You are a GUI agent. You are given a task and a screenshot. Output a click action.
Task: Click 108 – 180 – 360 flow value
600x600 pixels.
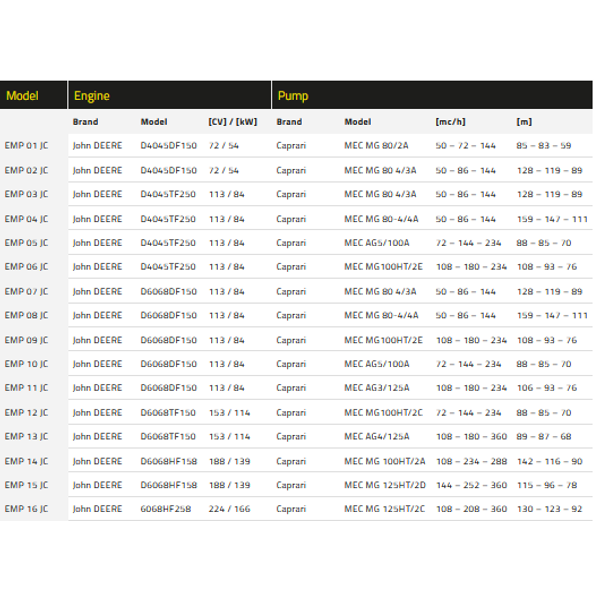coord(471,436)
